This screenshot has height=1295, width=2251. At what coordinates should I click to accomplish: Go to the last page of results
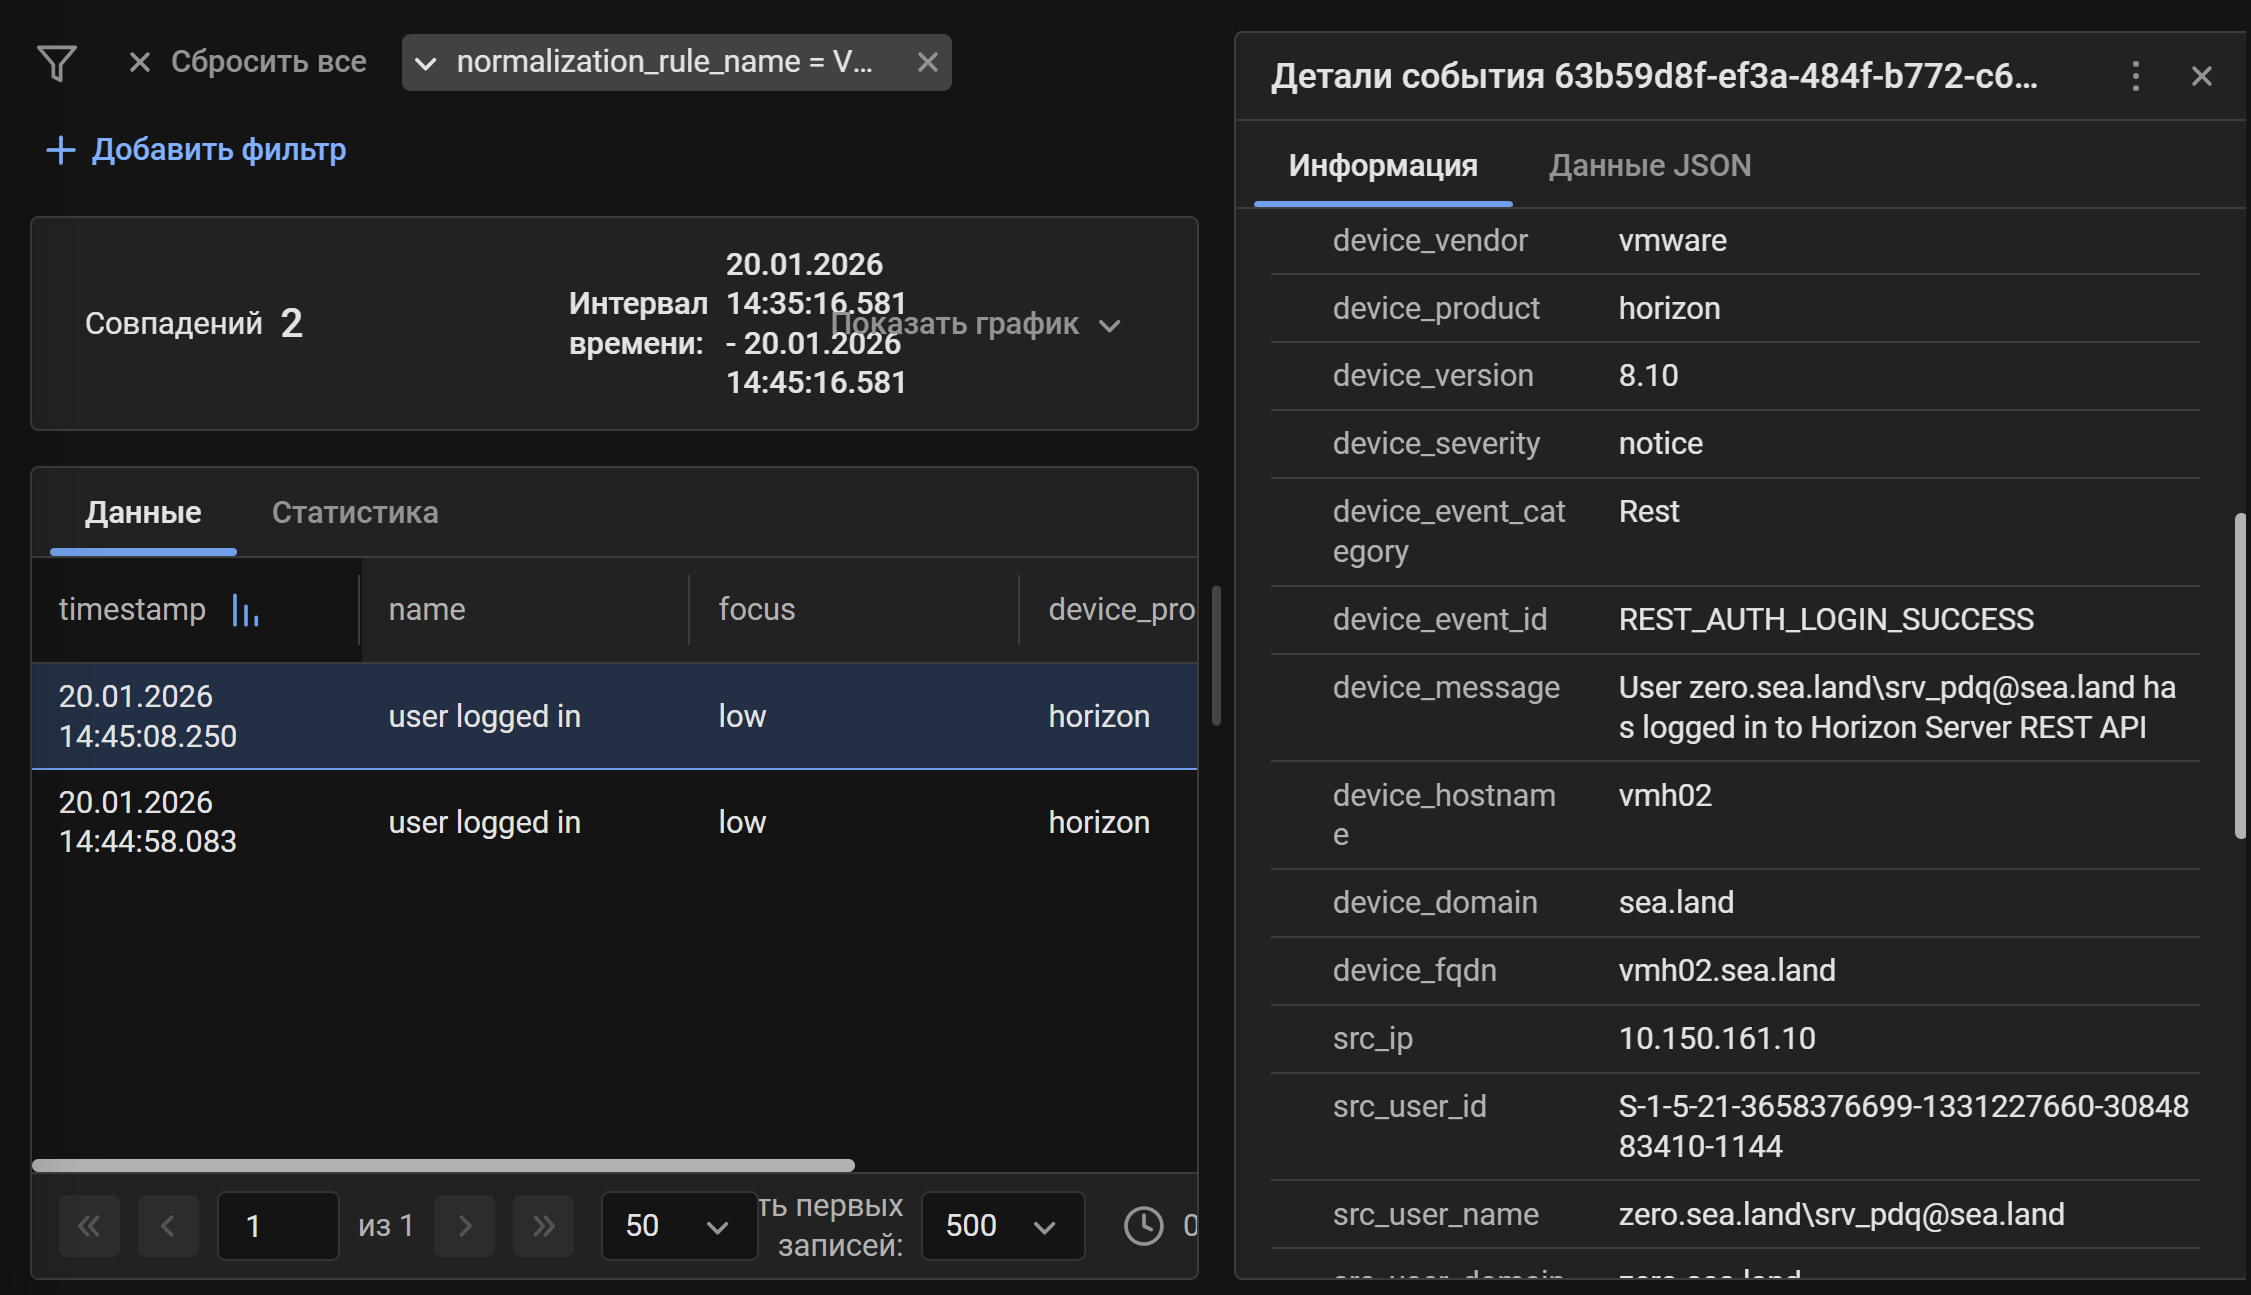[x=543, y=1225]
